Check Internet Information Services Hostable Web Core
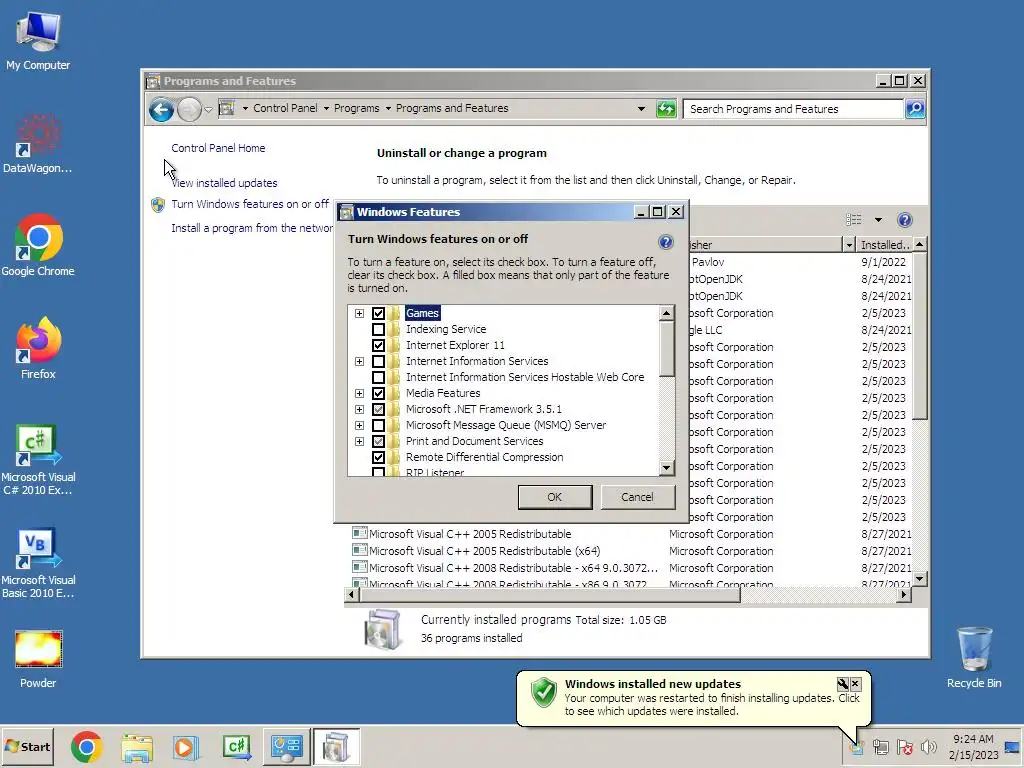 (x=378, y=377)
